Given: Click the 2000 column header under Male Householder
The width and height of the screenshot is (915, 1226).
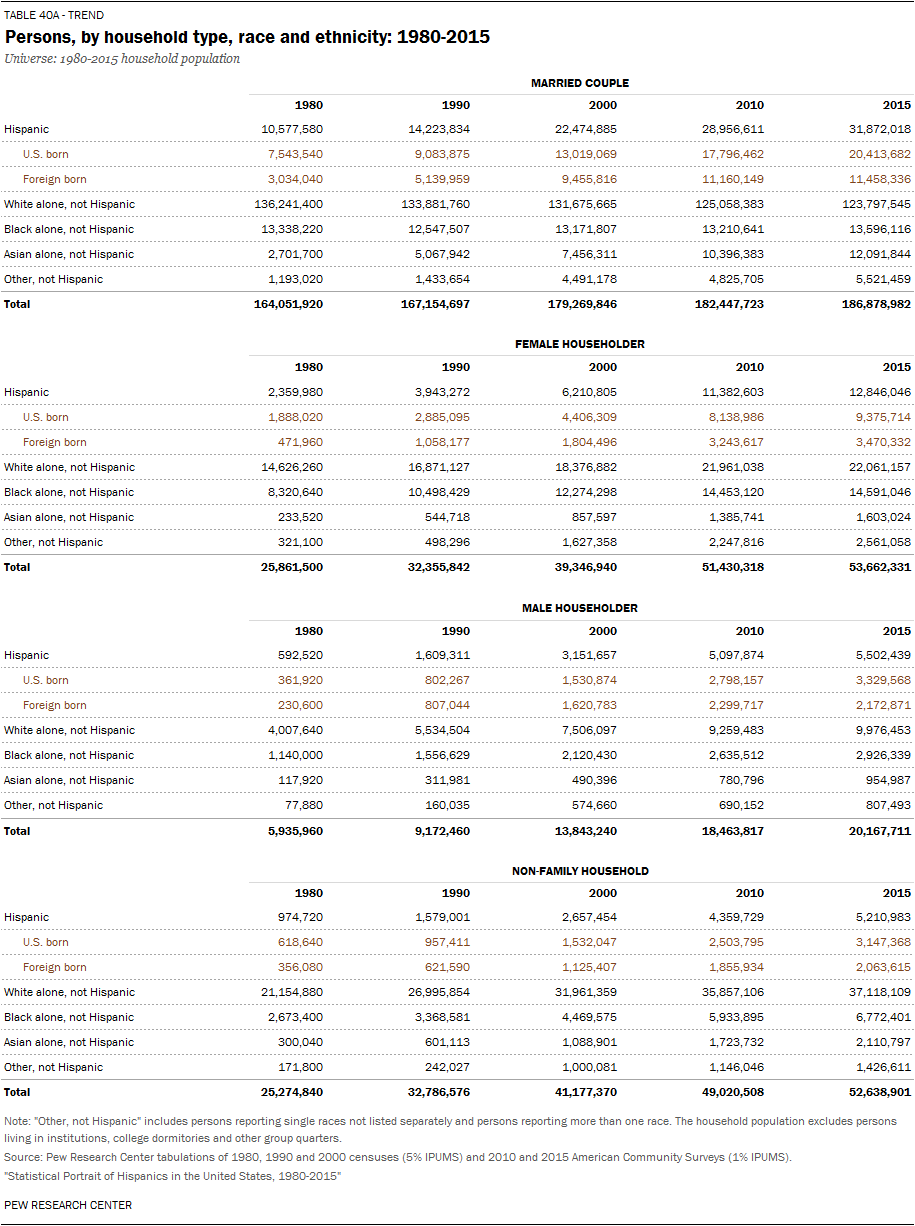Looking at the screenshot, I should [x=603, y=631].
